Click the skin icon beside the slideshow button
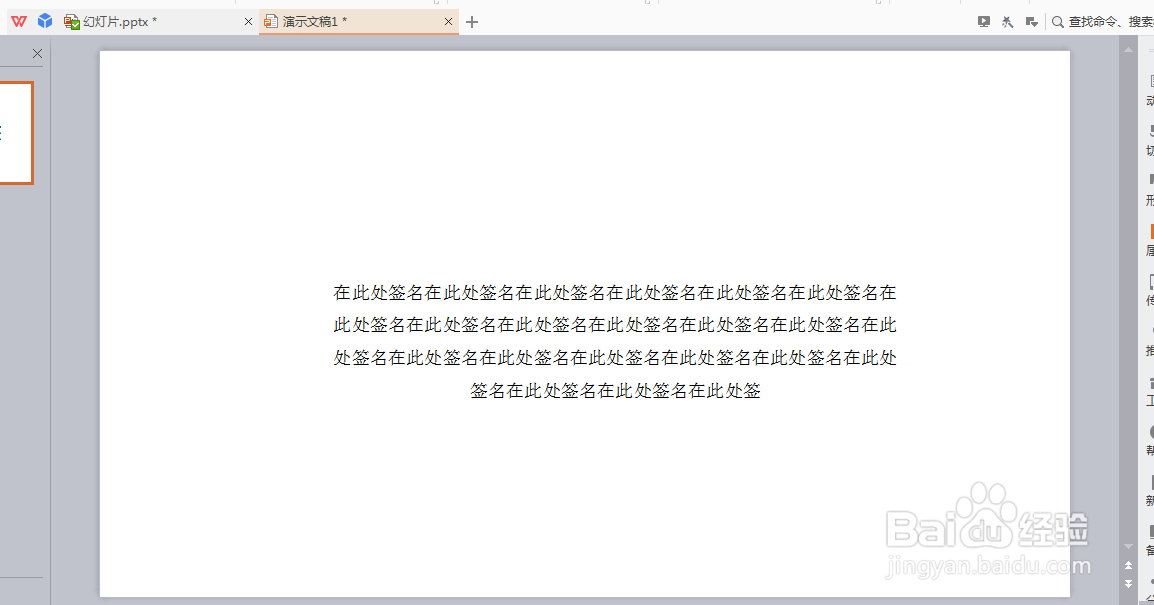The height and width of the screenshot is (605, 1154). pos(1007,22)
